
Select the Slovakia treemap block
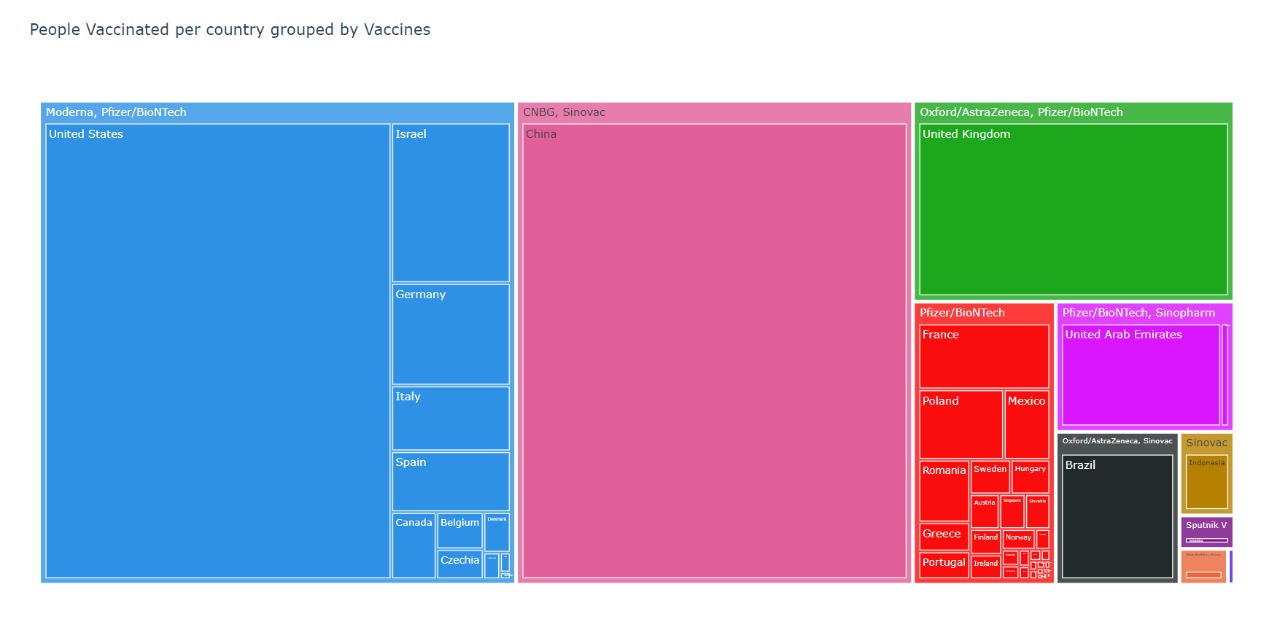pos(1038,511)
